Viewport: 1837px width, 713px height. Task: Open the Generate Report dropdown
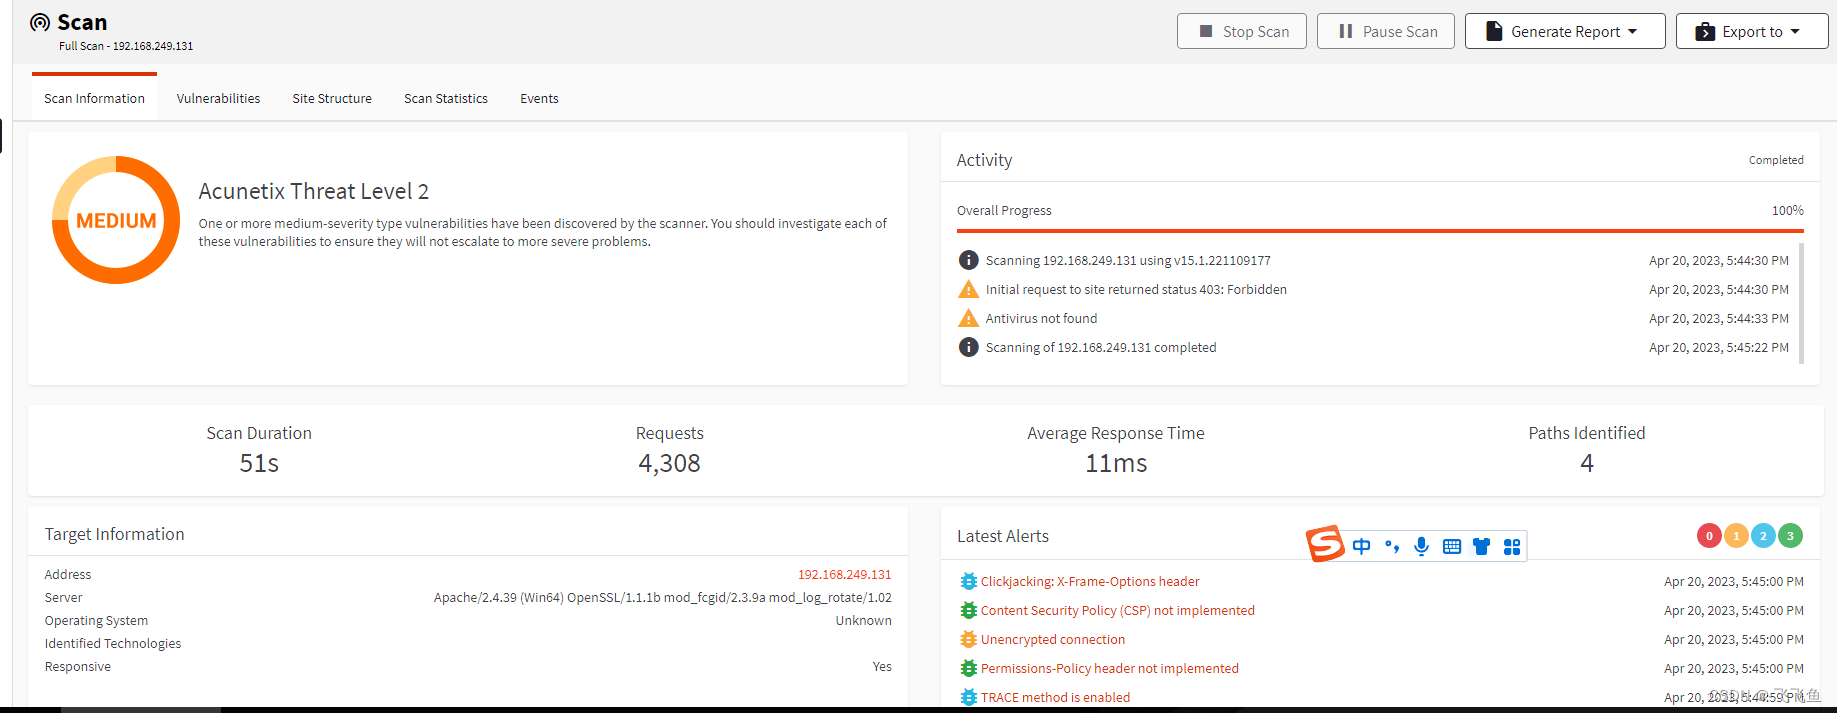(1565, 31)
